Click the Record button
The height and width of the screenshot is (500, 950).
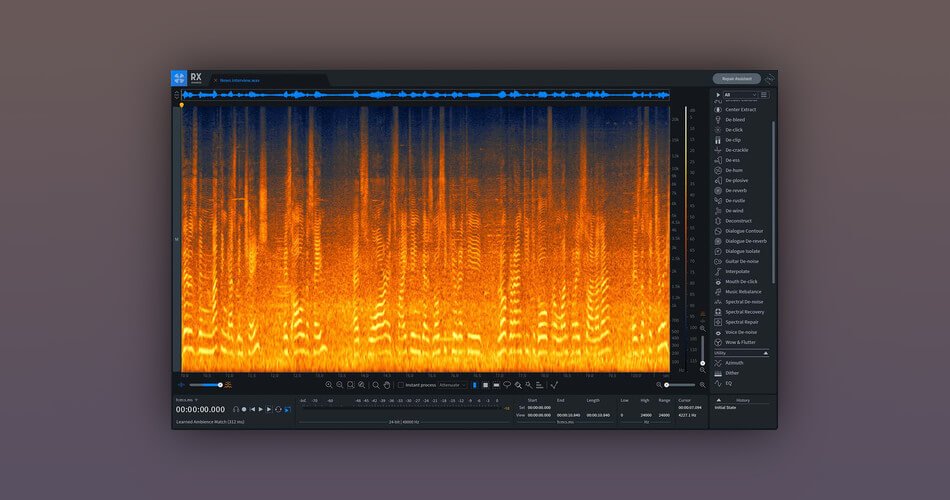(244, 410)
